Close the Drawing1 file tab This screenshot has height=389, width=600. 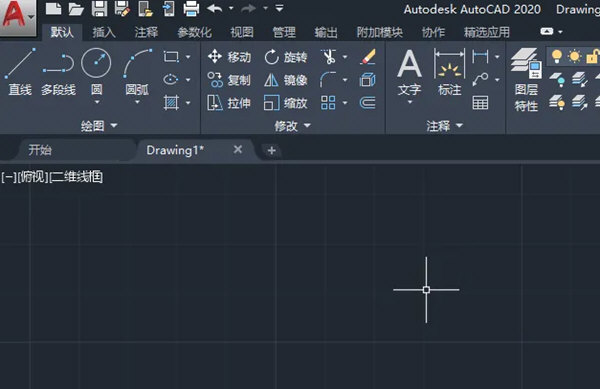coord(238,150)
